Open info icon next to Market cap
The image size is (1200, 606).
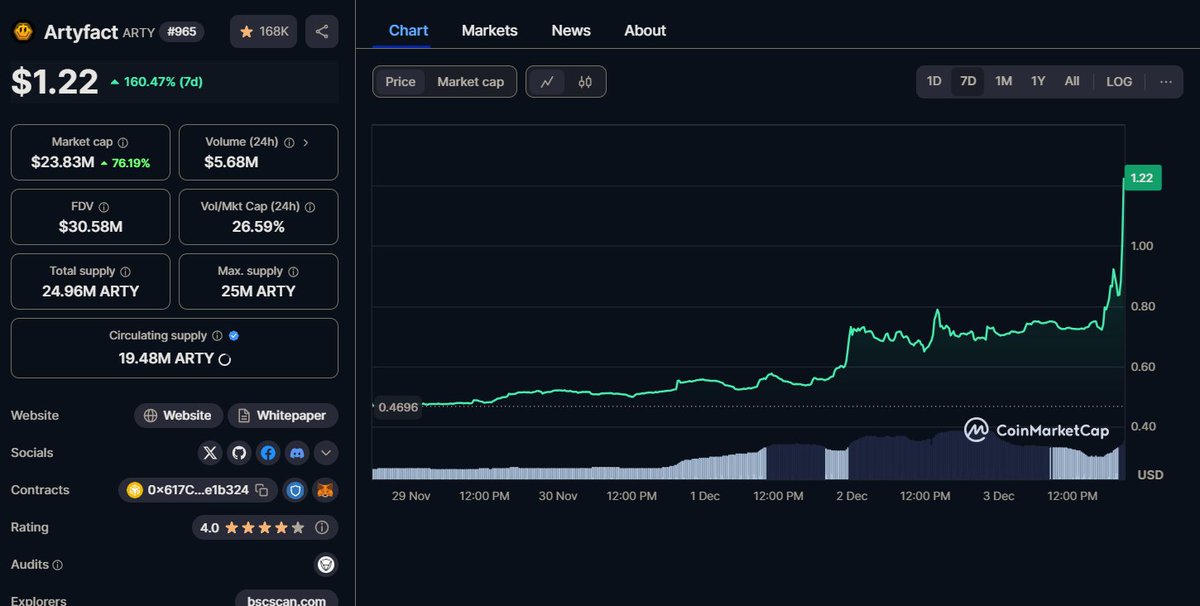[x=123, y=143]
